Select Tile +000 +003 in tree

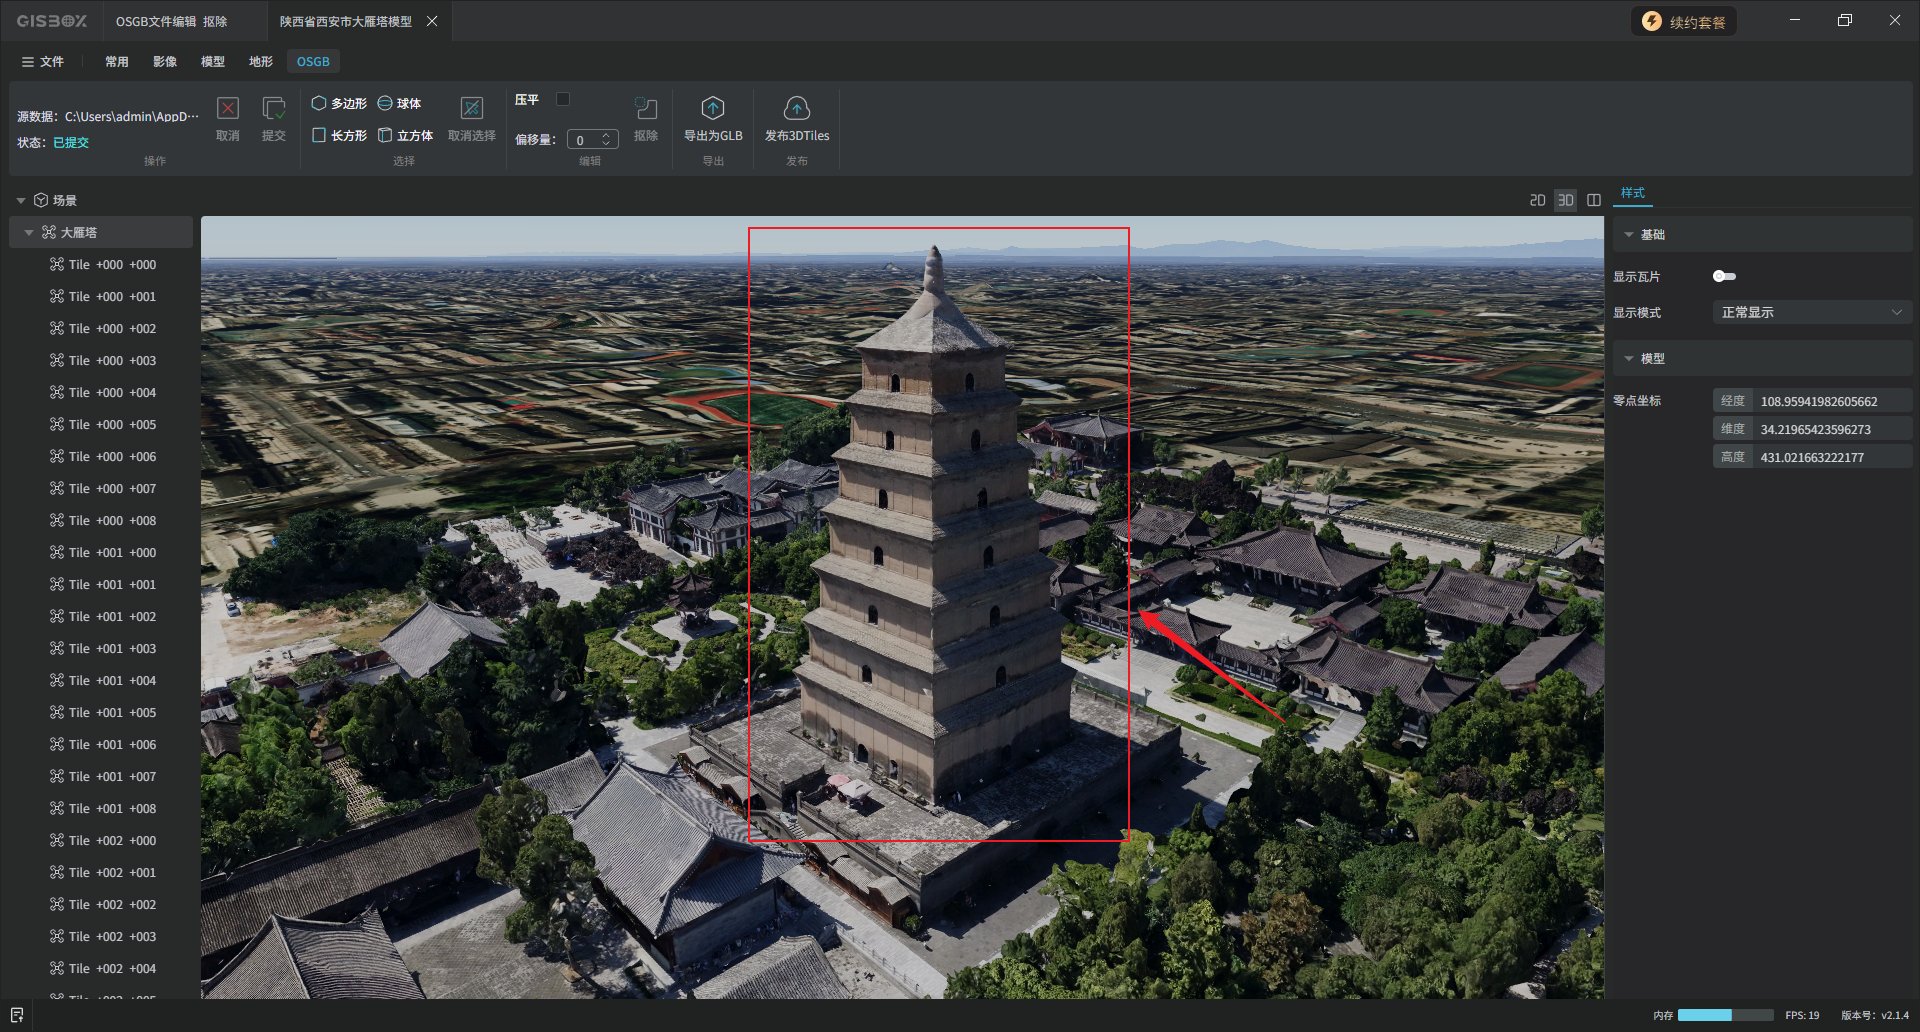click(x=112, y=361)
